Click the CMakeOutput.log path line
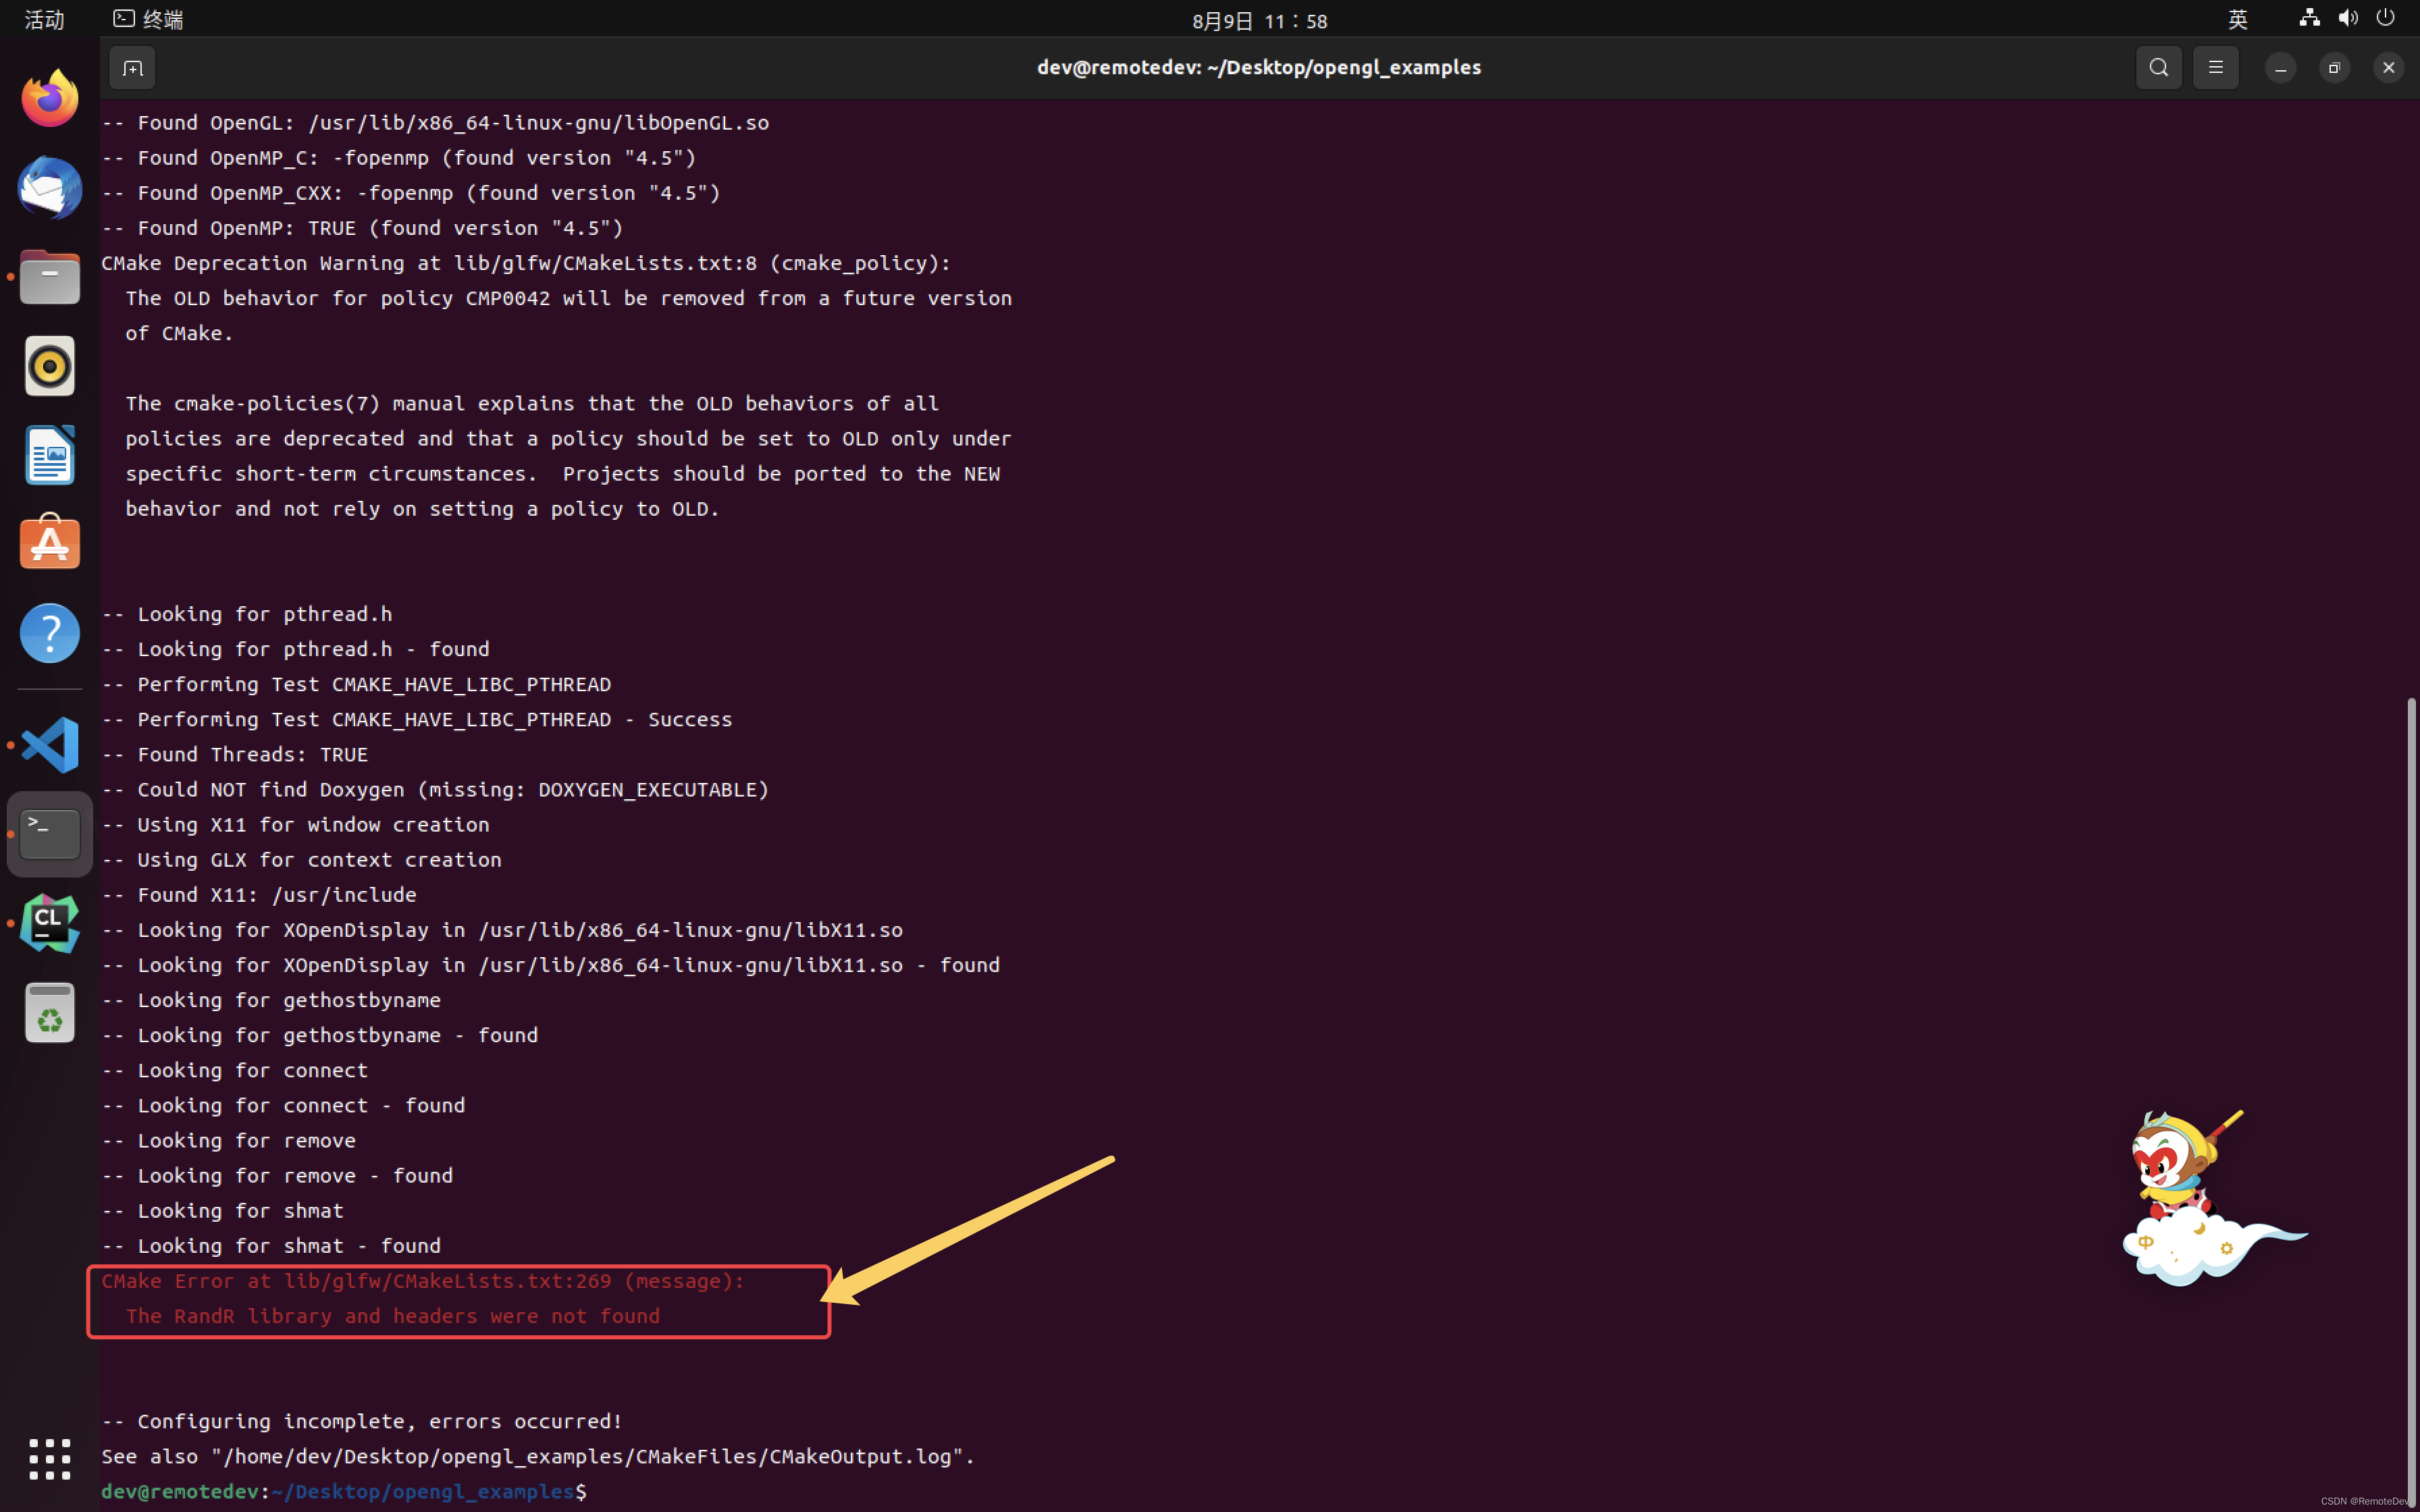 point(538,1456)
